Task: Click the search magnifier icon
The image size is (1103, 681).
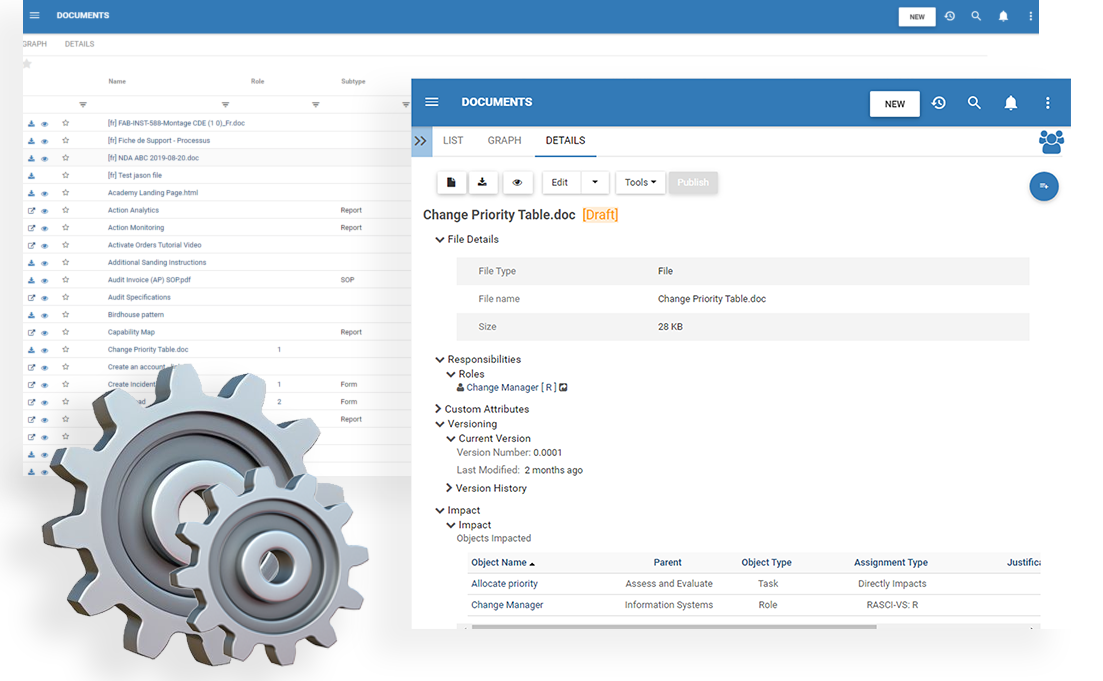Action: [x=974, y=102]
